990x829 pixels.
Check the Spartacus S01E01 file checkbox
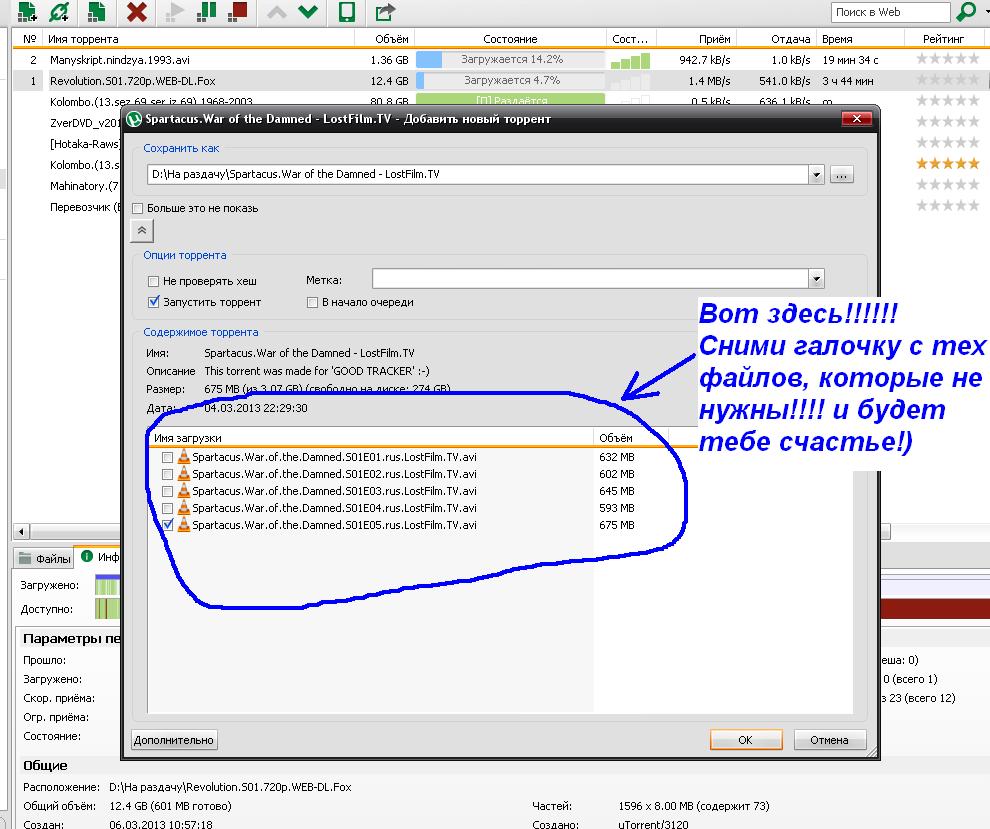[x=167, y=457]
